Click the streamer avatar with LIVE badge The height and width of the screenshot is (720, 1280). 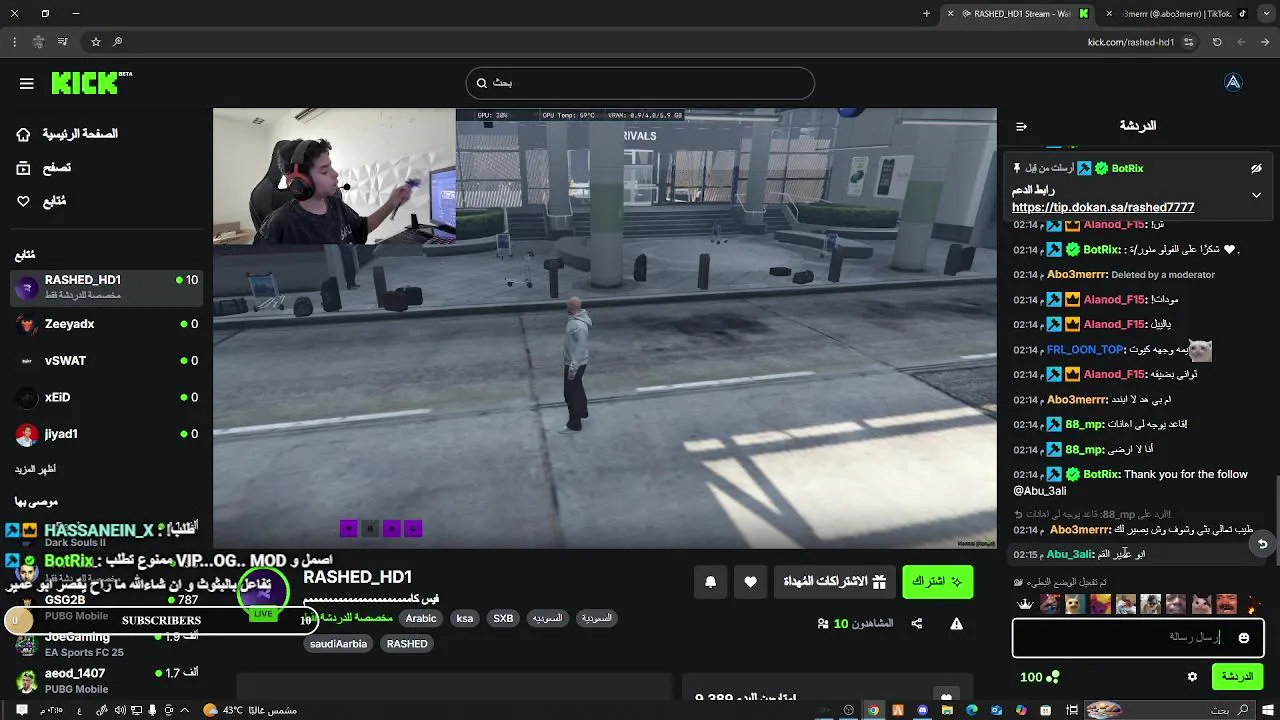point(263,592)
